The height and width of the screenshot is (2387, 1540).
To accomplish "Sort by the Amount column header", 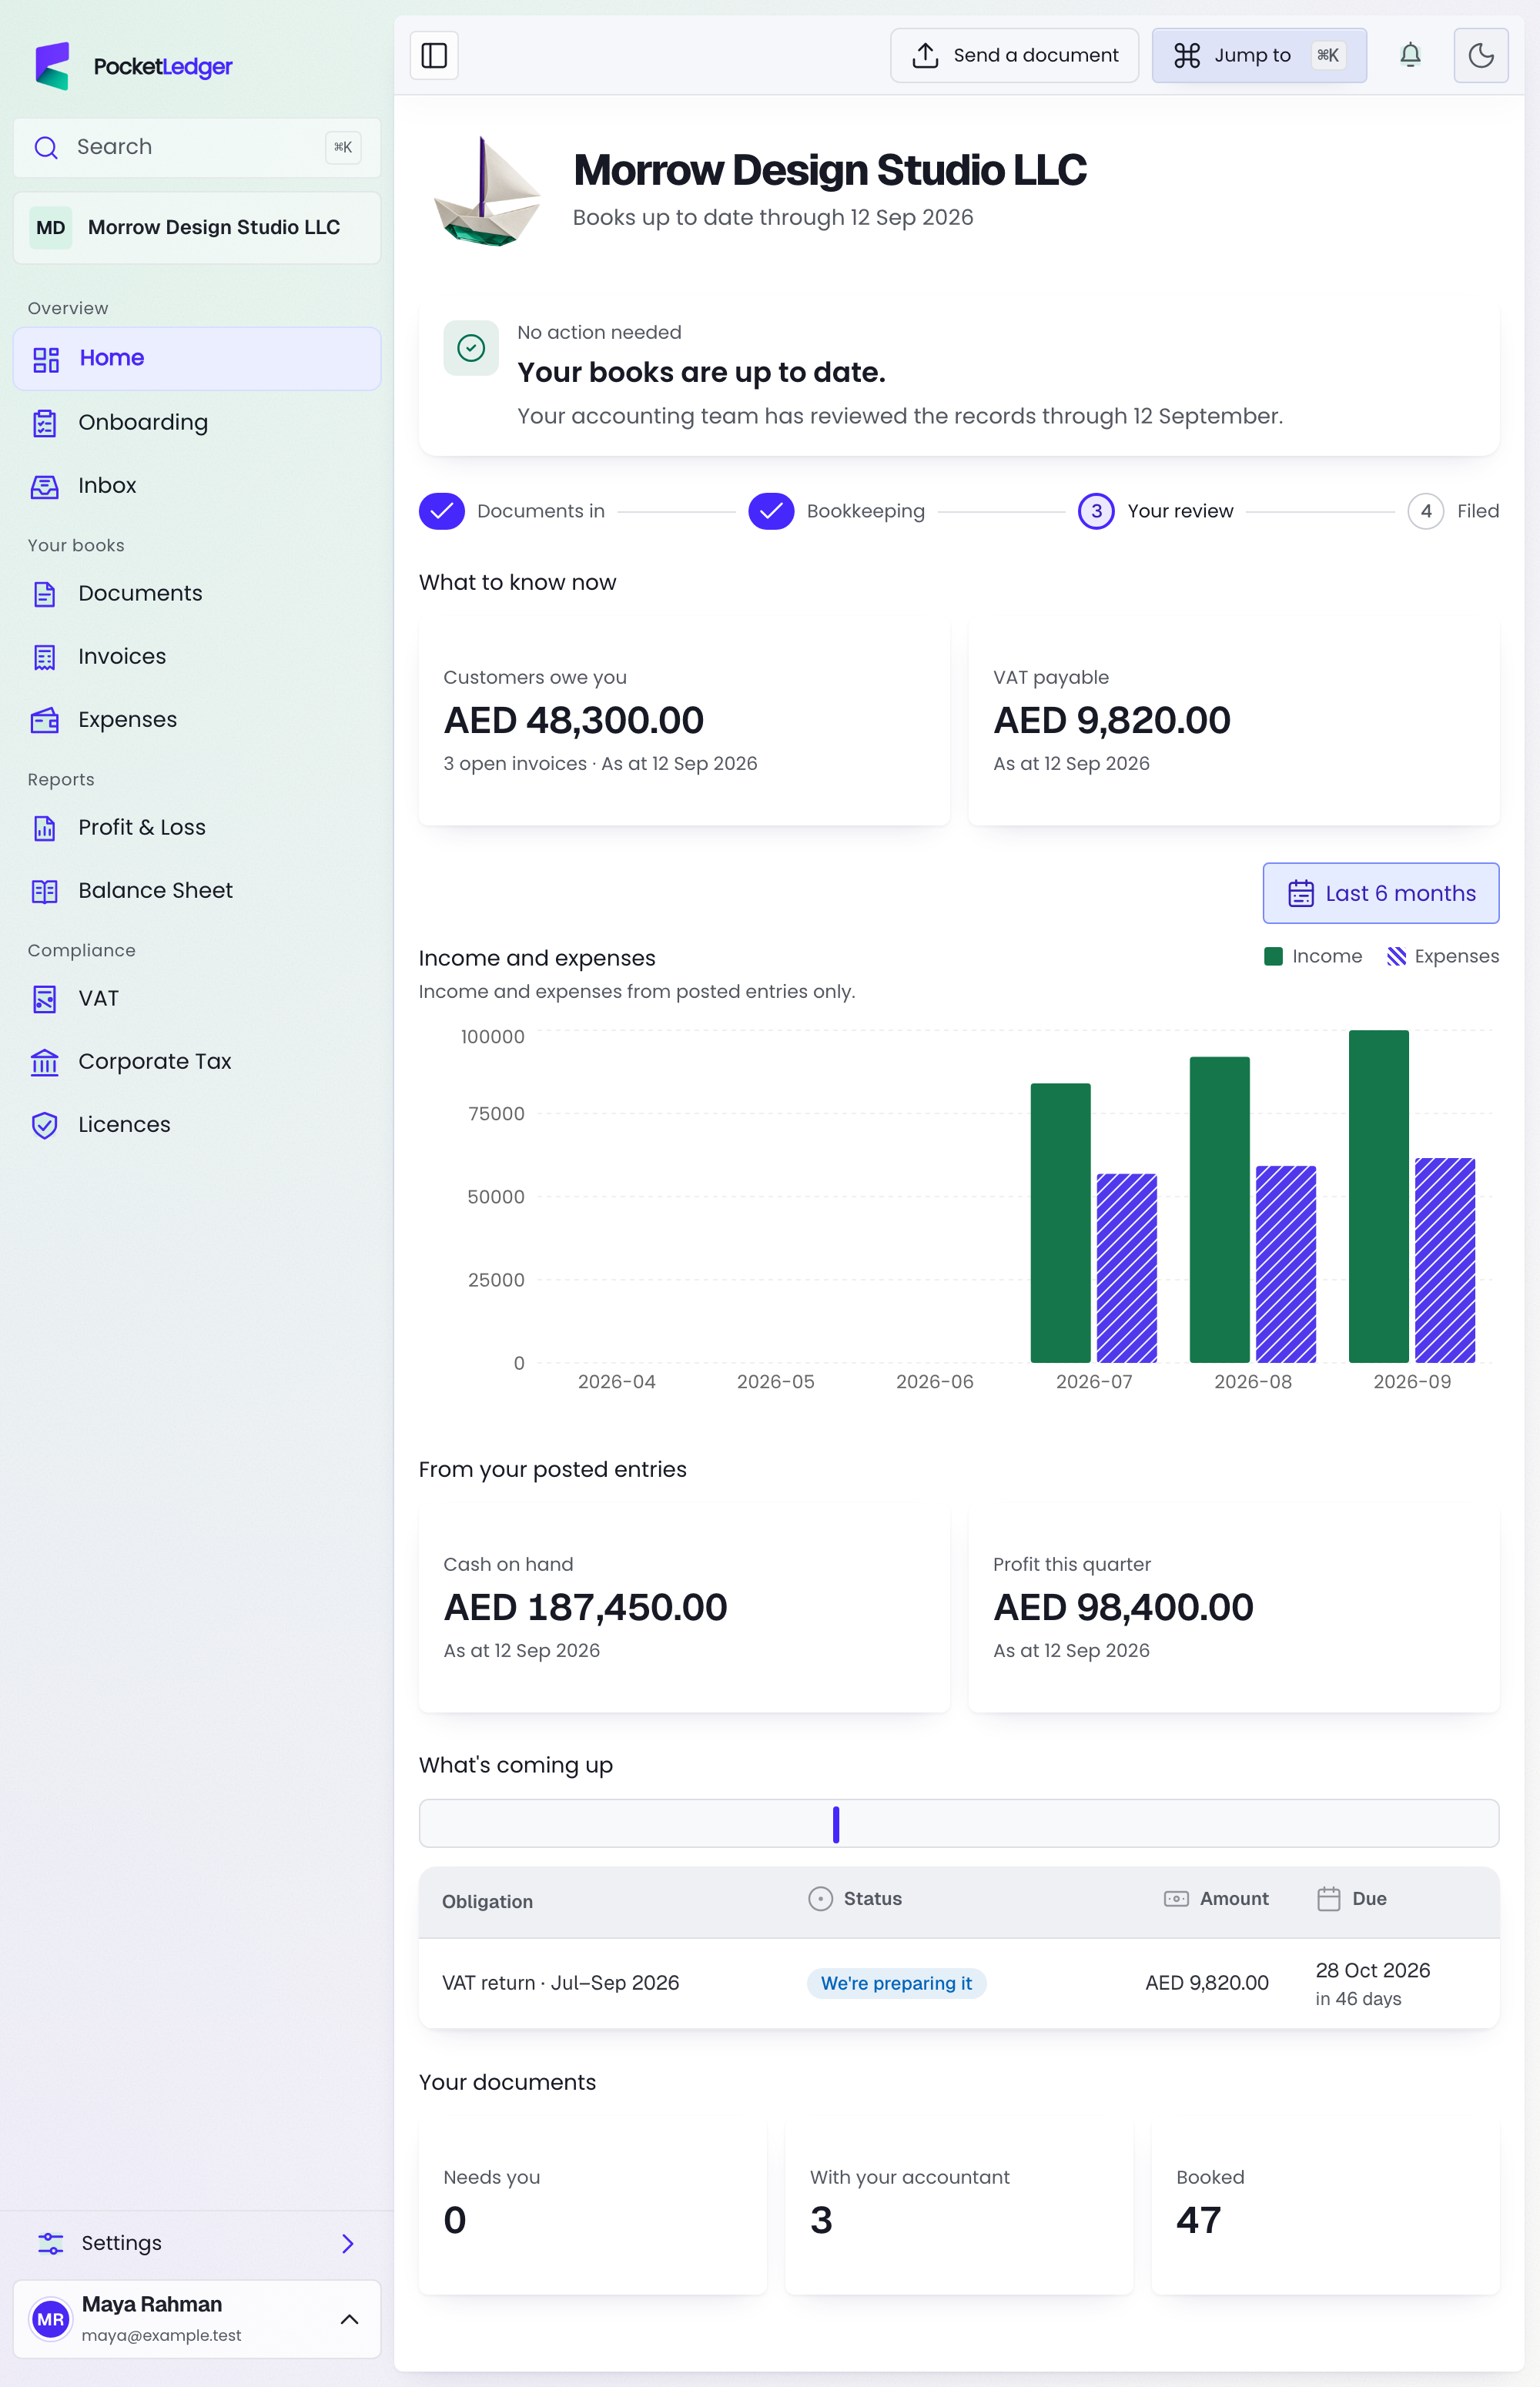I will tap(1216, 1899).
